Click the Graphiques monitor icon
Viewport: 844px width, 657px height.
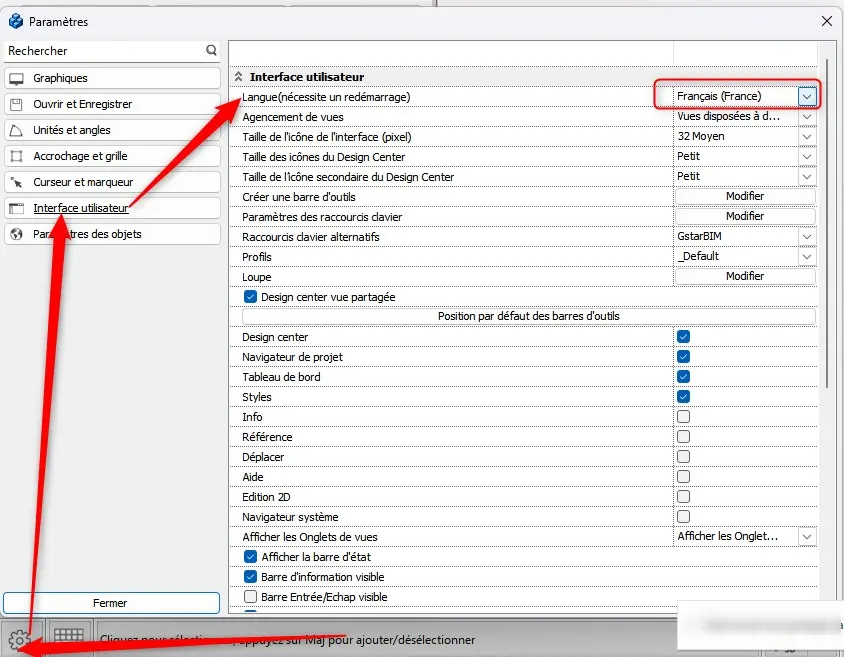pos(17,79)
